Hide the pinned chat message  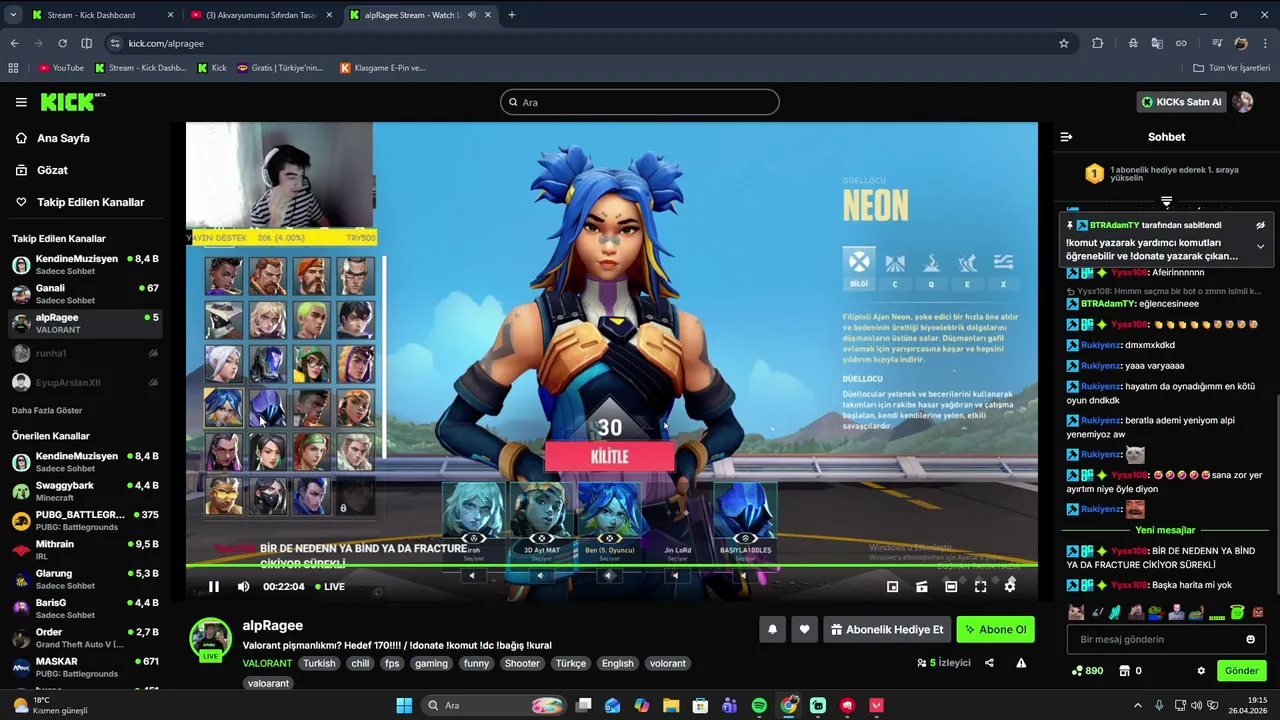pyautogui.click(x=1260, y=225)
